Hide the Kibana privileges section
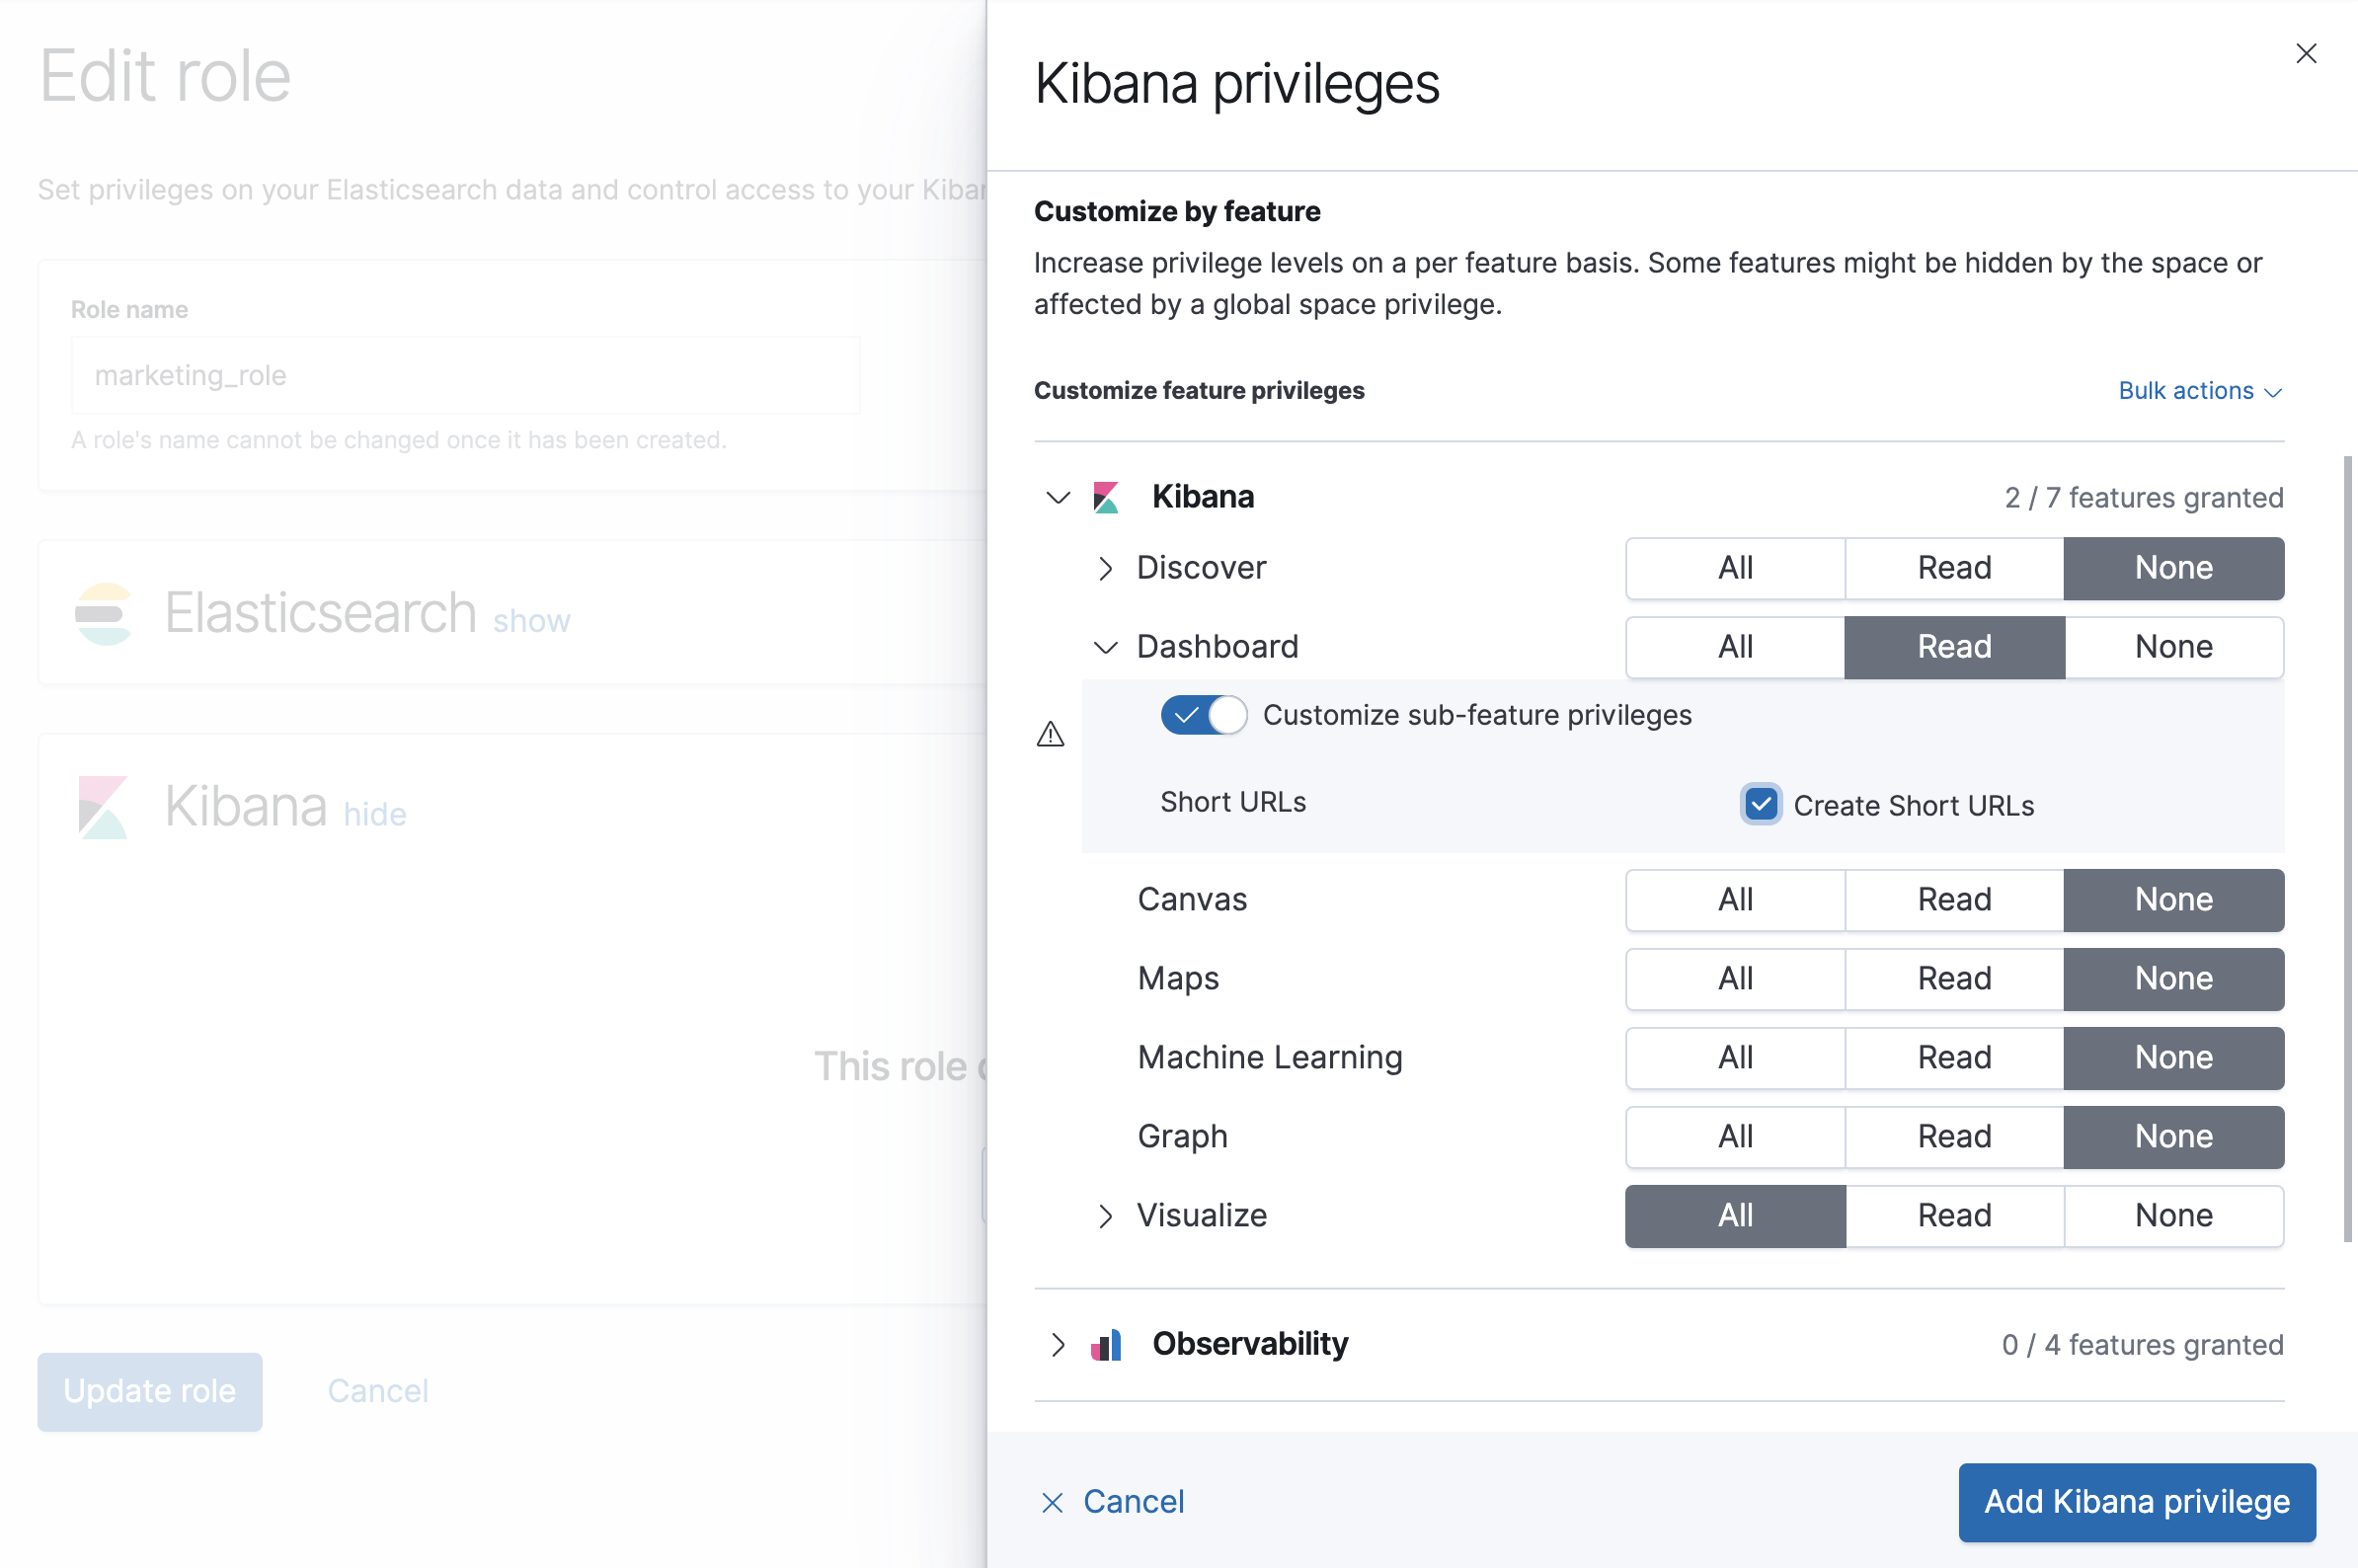This screenshot has height=1568, width=2358. click(374, 813)
